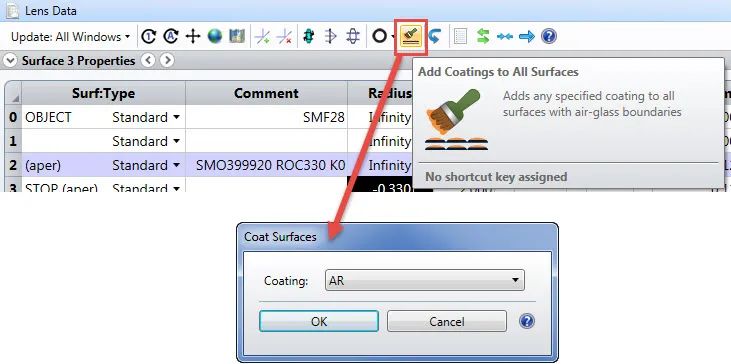Image resolution: width=731 pixels, height=364 pixels.
Task: Click the blue help icon in Lens Data toolbar
Action: [x=549, y=36]
